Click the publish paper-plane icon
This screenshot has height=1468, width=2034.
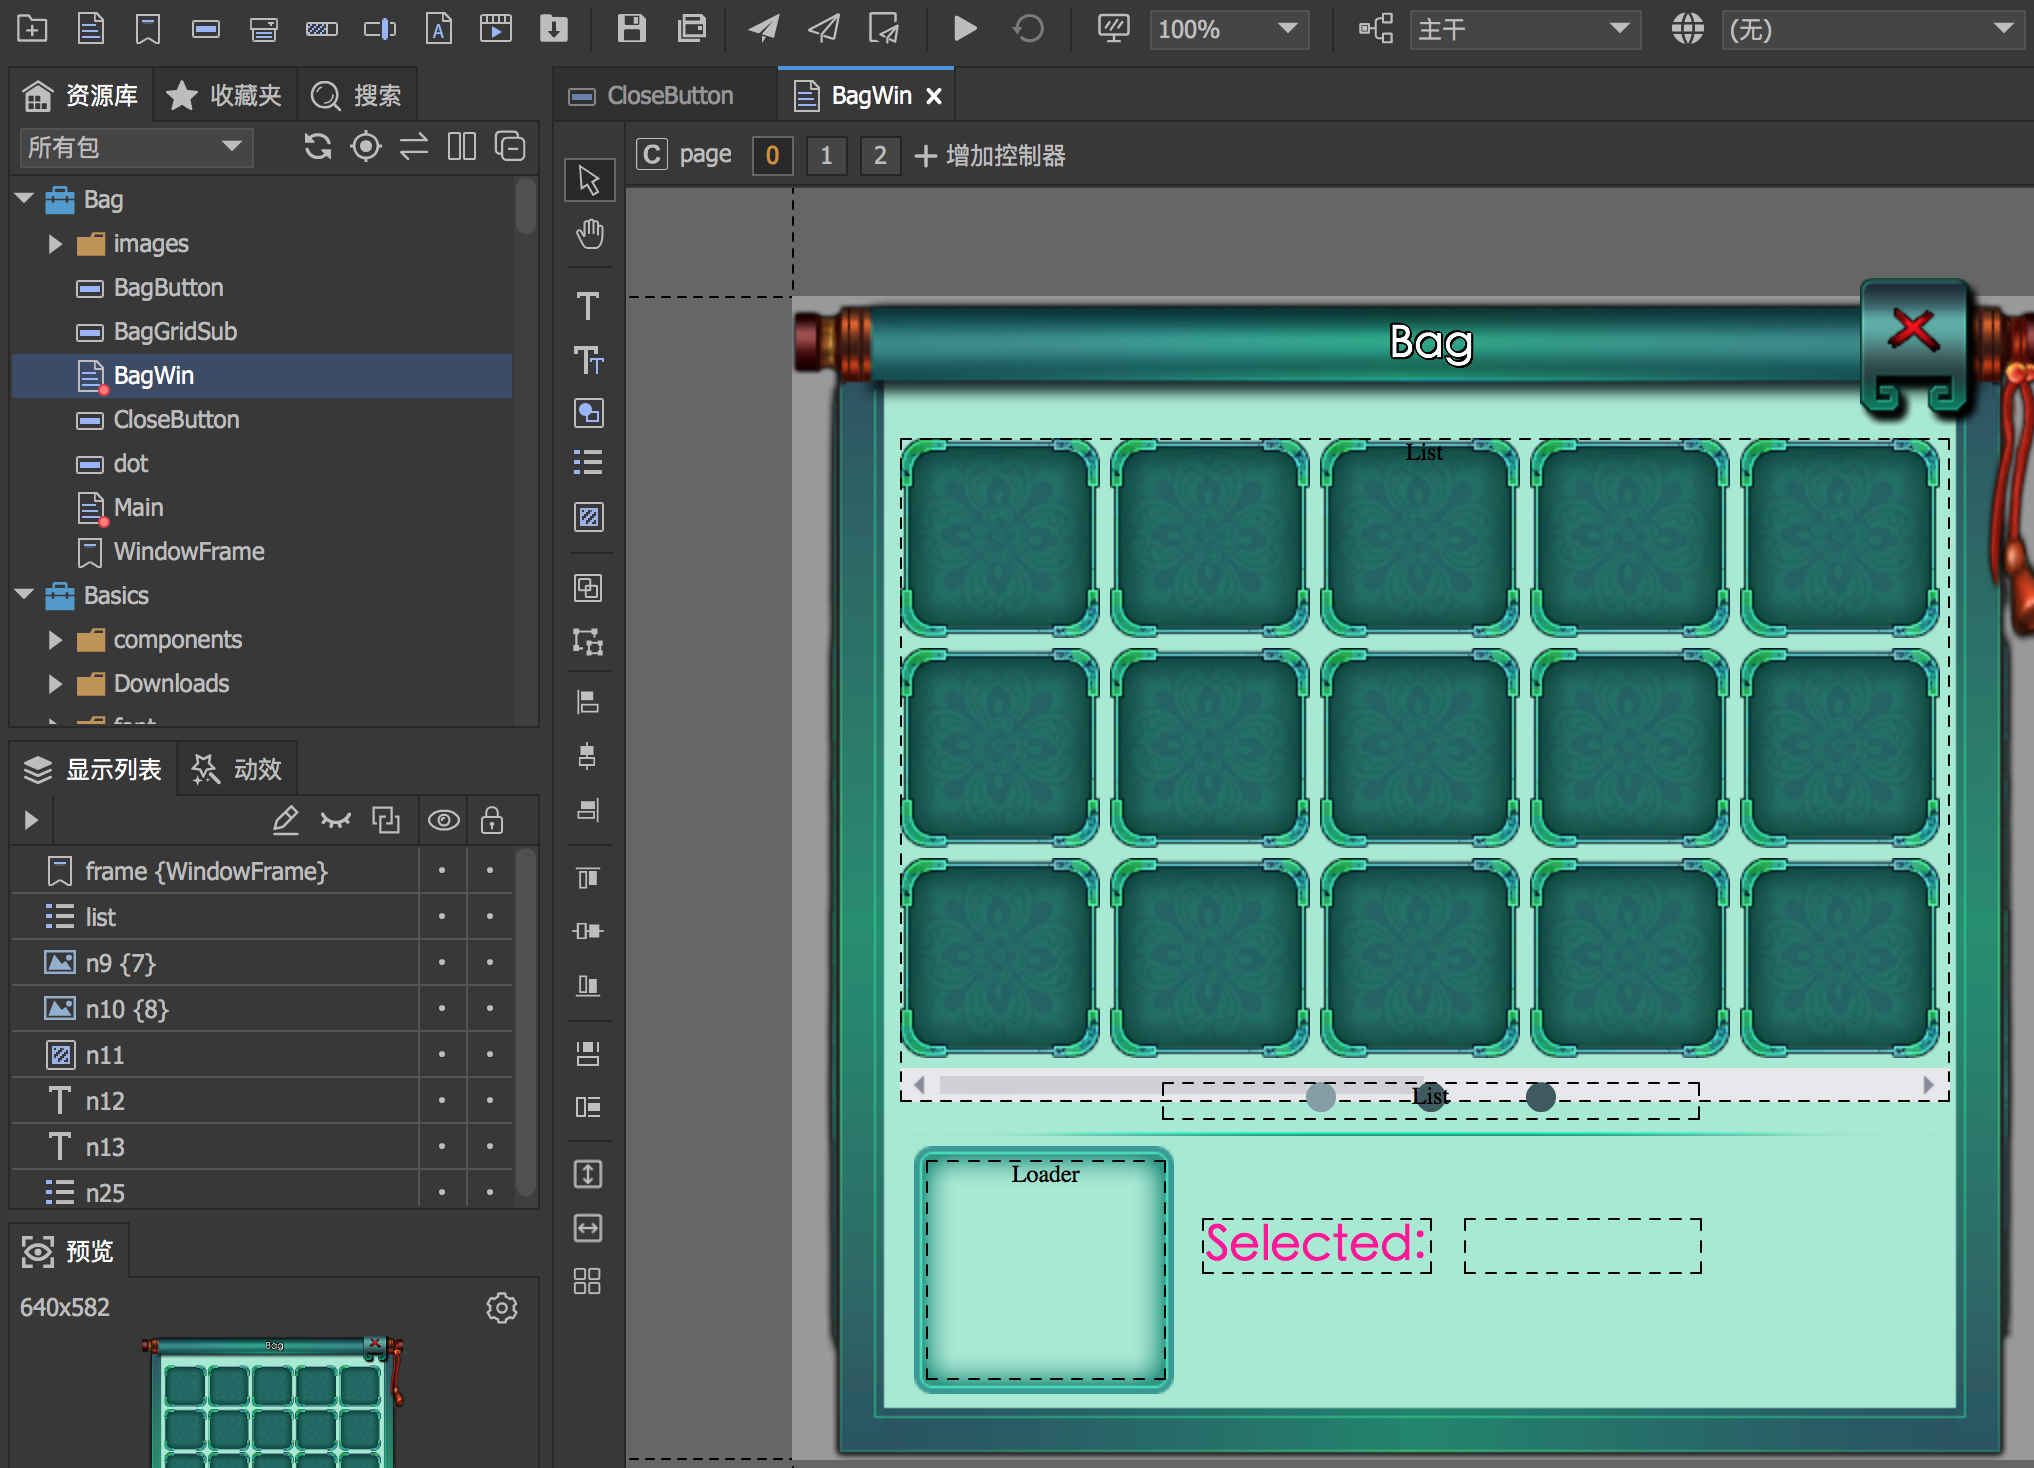point(764,29)
